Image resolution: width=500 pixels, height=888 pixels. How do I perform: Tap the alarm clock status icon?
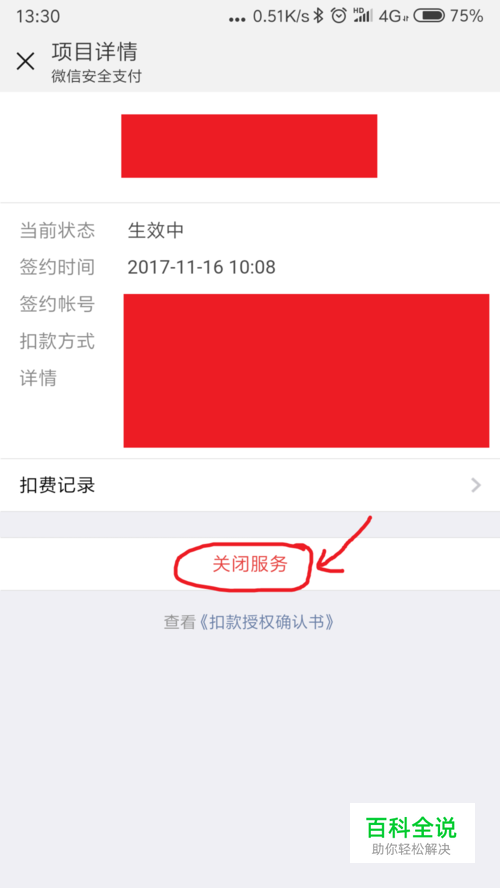(339, 16)
